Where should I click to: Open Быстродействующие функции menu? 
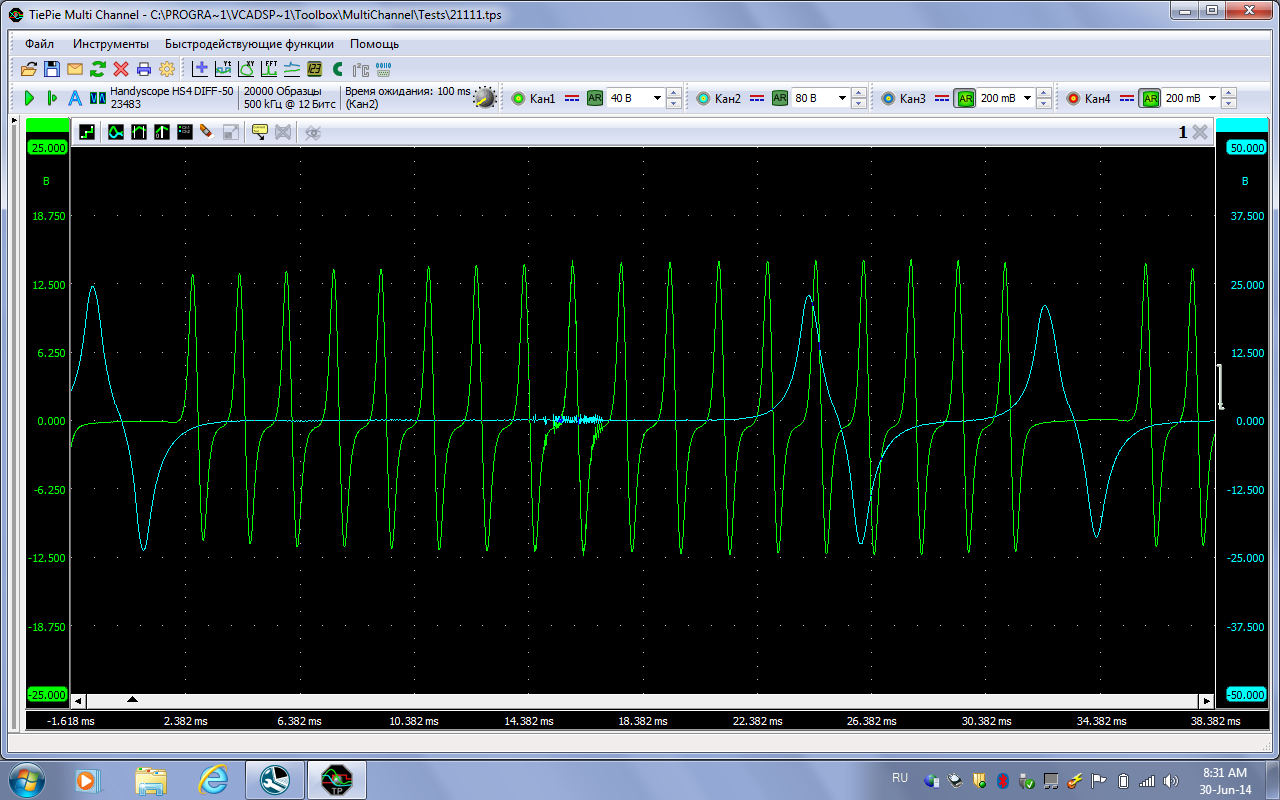(x=250, y=44)
